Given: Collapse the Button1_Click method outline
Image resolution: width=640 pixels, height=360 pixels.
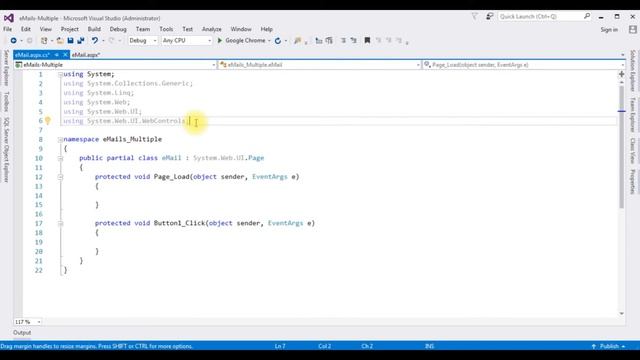Looking at the screenshot, I should (x=60, y=223).
